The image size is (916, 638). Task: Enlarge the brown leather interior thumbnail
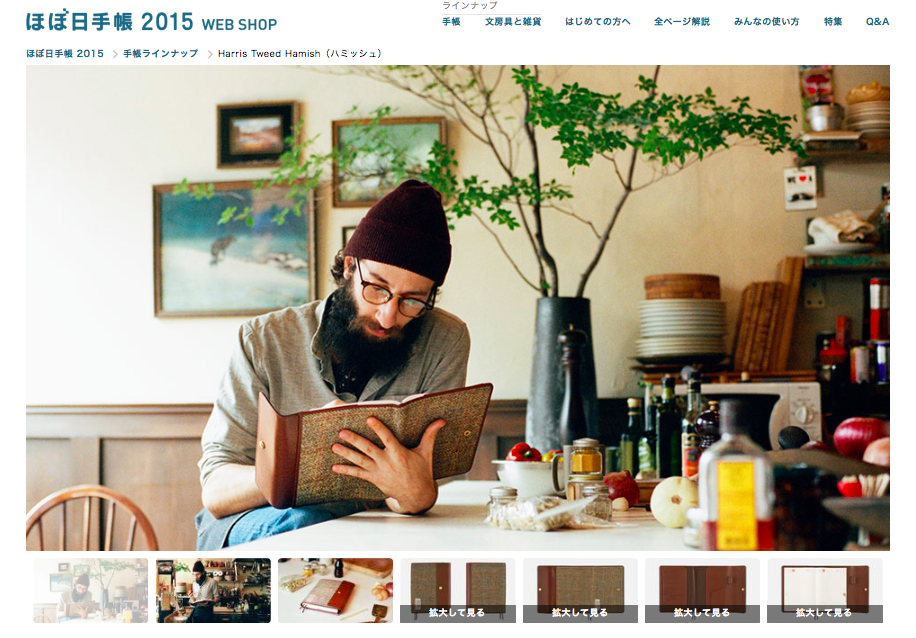point(702,591)
